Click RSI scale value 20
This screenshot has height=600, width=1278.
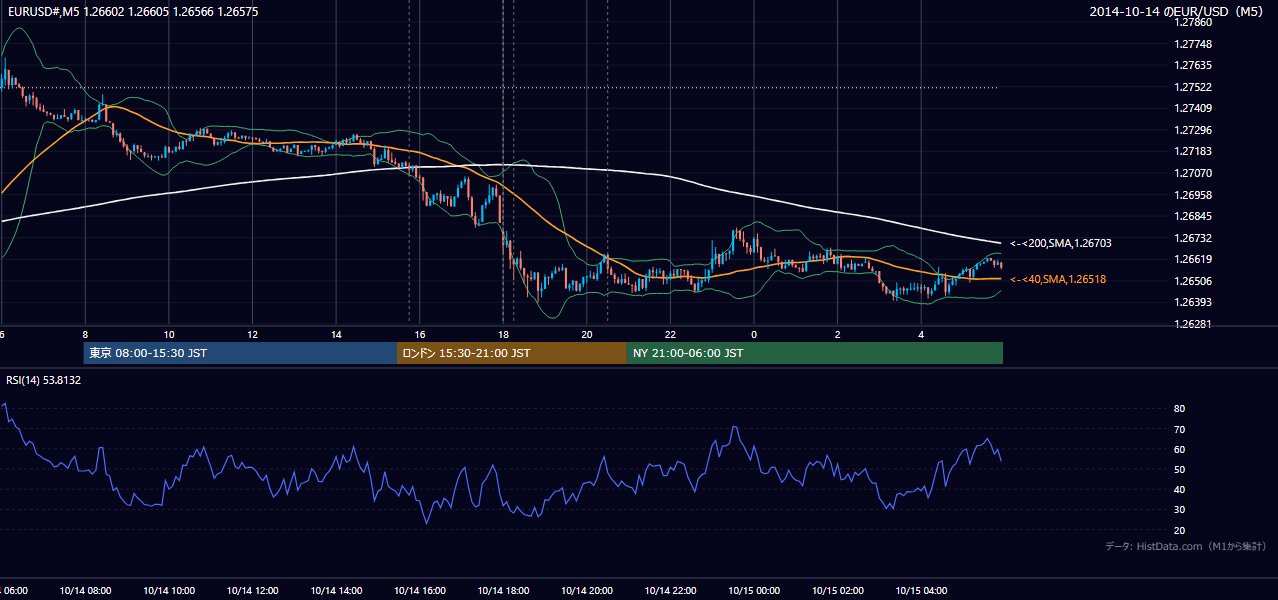click(1179, 530)
